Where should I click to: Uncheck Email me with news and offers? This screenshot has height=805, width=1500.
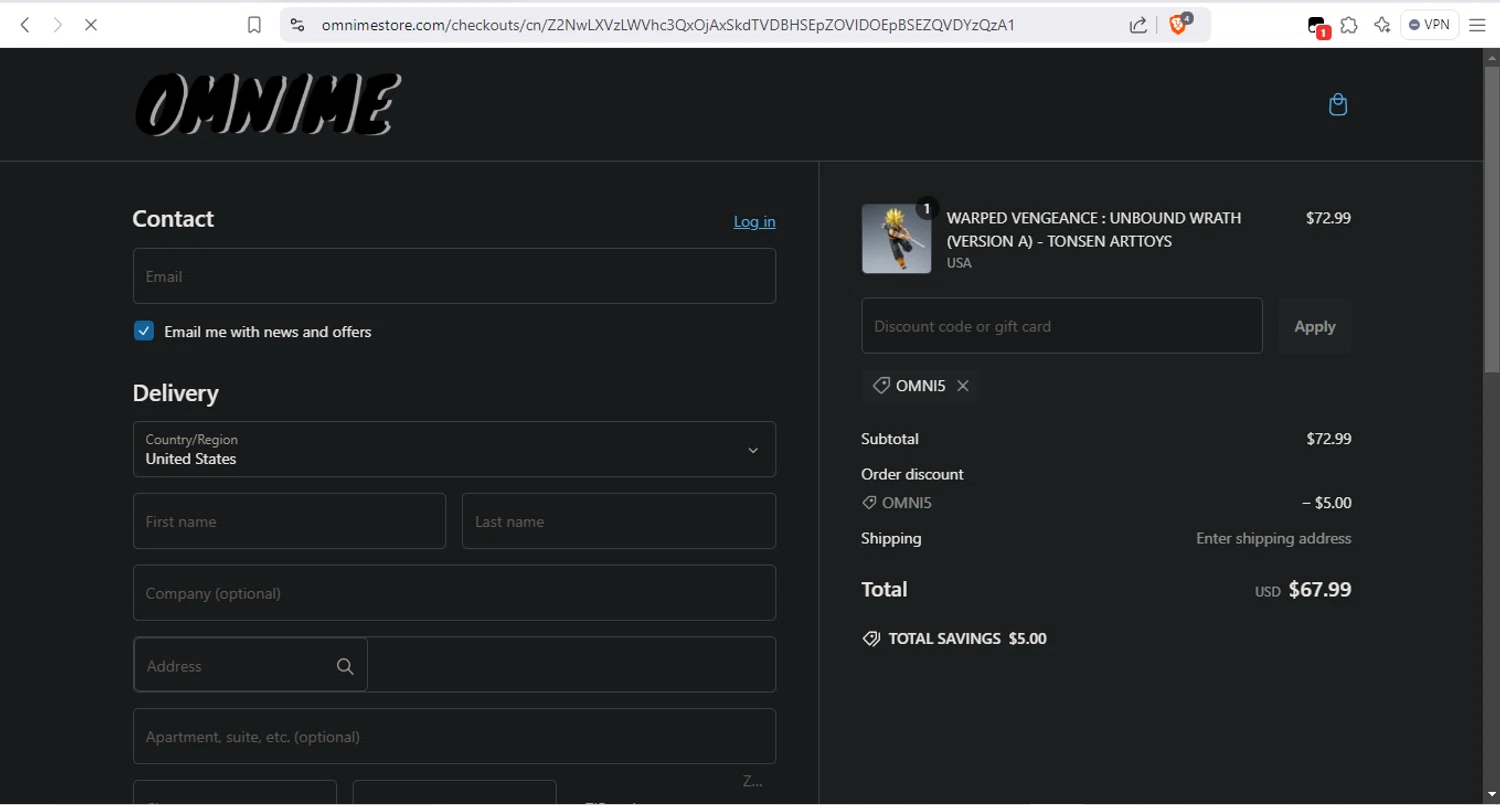tap(144, 331)
